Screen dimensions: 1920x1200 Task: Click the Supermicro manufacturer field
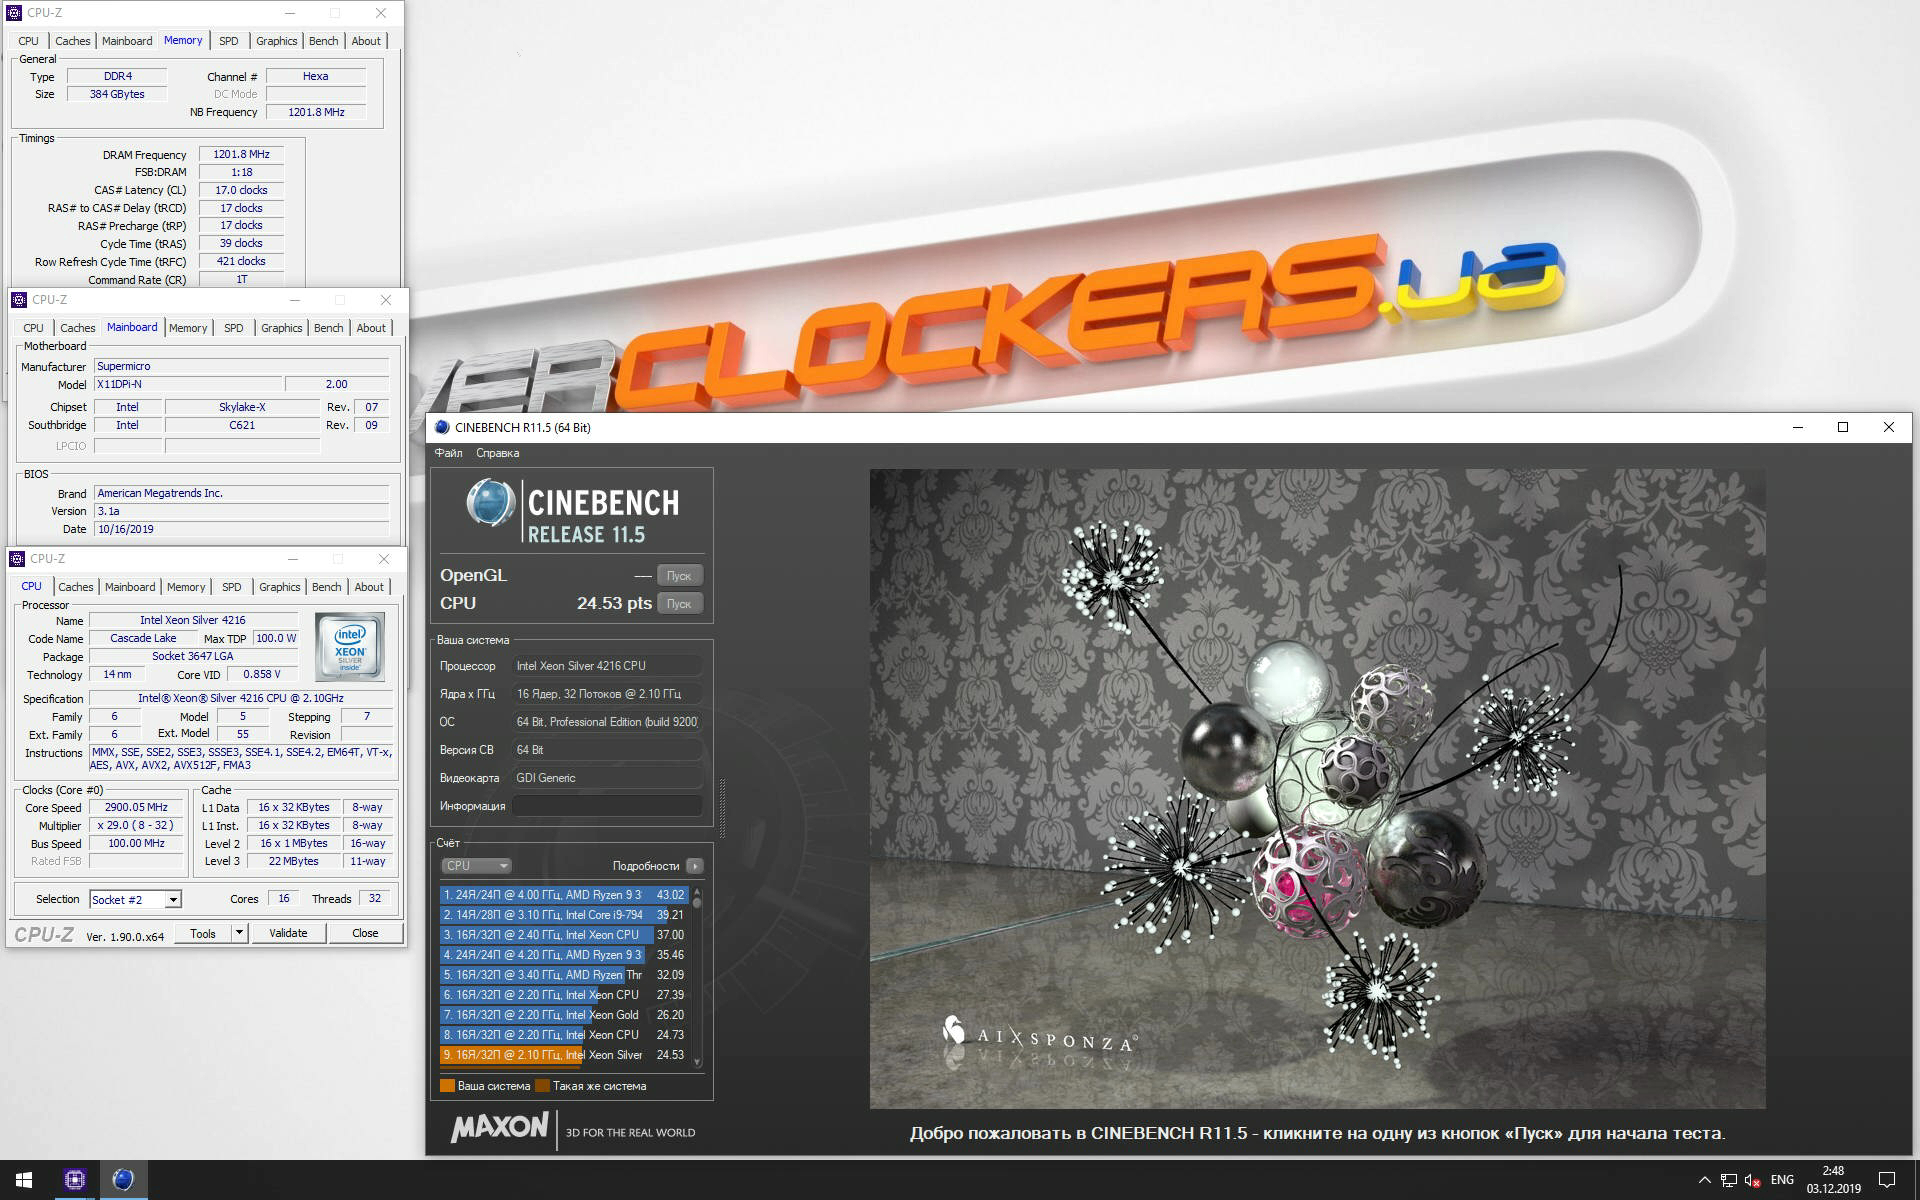coord(241,367)
